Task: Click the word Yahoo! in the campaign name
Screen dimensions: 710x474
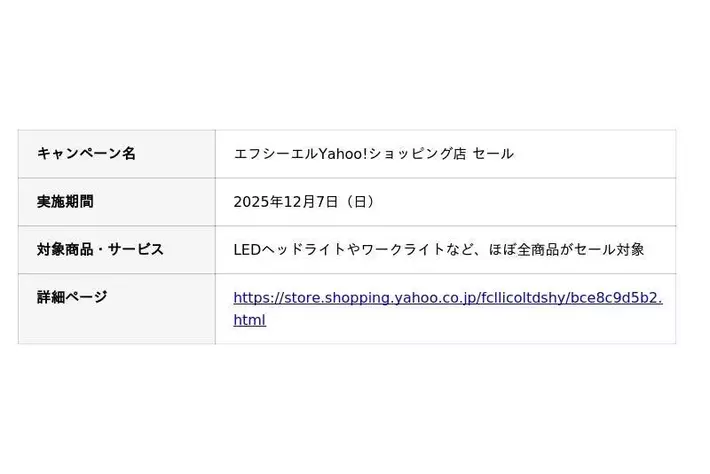Action: coord(343,153)
